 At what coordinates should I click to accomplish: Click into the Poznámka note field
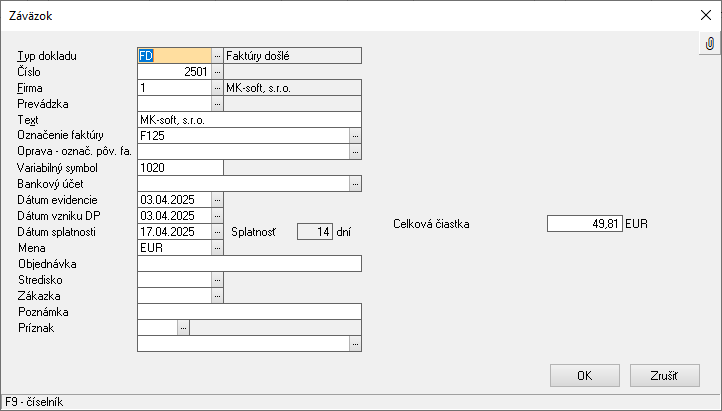point(248,312)
